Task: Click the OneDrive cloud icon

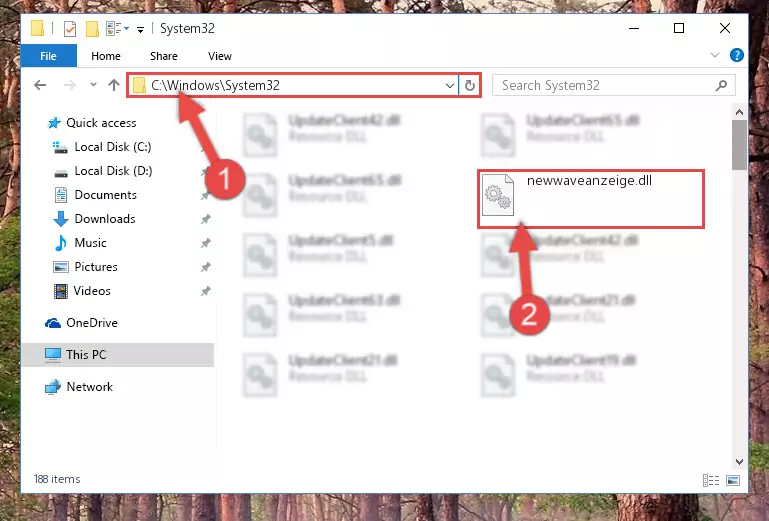Action: pos(52,323)
